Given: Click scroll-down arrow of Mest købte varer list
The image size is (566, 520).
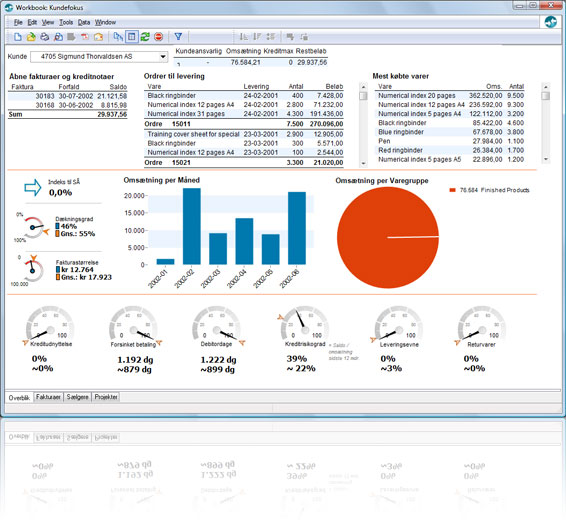Looking at the screenshot, I should tap(546, 159).
